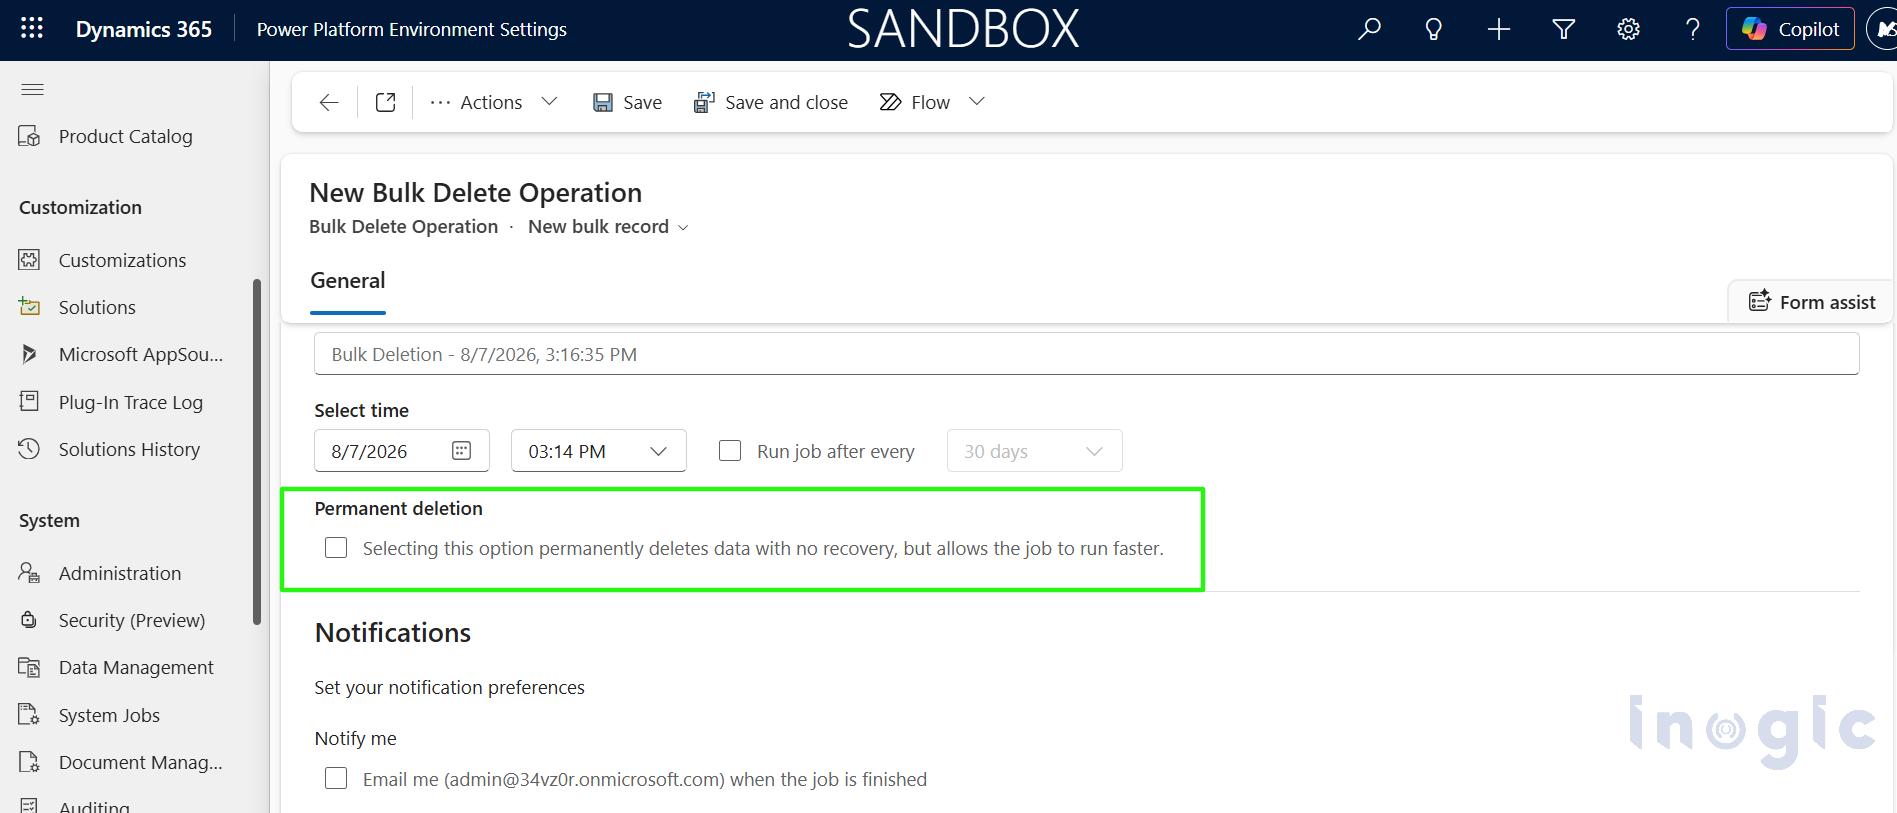Click the Product Catalog icon
The image size is (1897, 813).
(x=29, y=136)
